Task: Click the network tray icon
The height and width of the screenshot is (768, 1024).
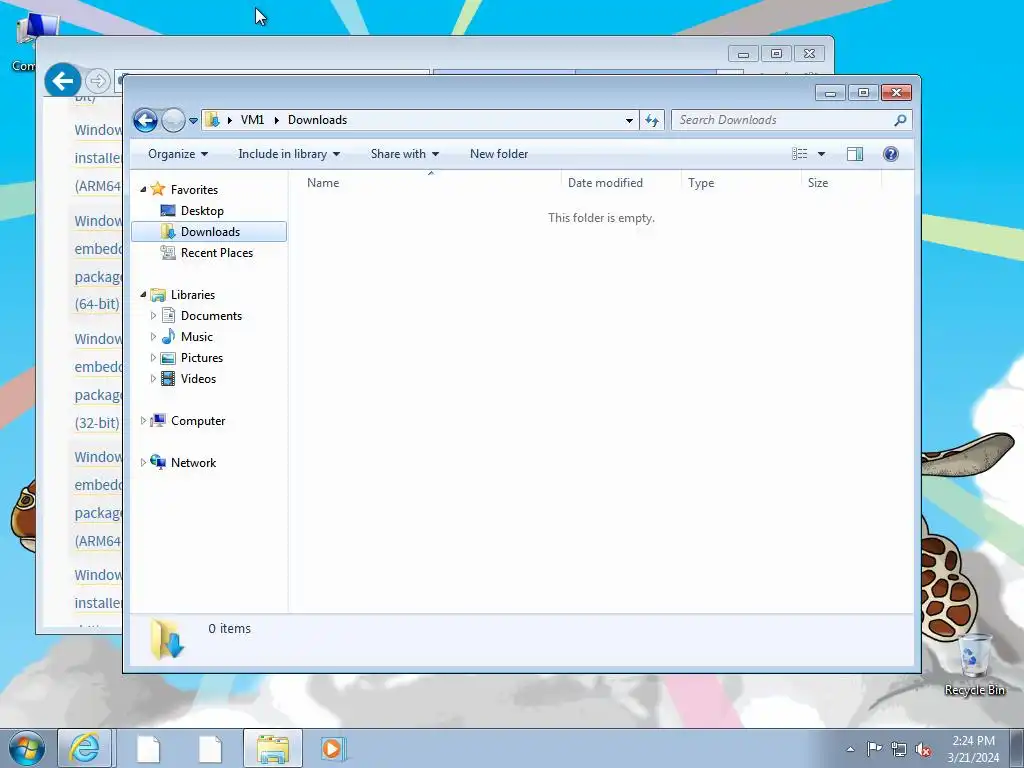Action: (x=899, y=749)
